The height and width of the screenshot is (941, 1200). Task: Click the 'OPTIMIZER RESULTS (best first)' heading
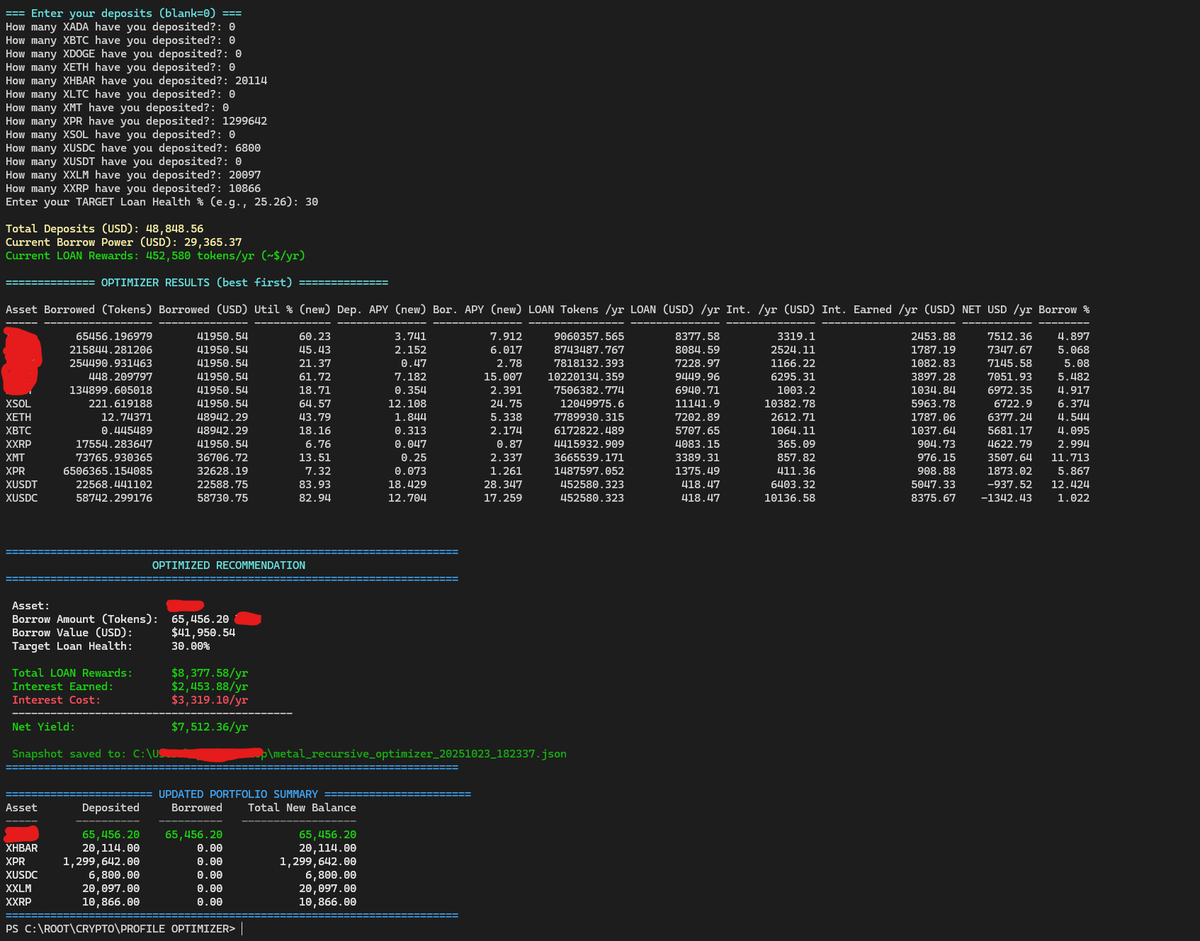click(197, 283)
